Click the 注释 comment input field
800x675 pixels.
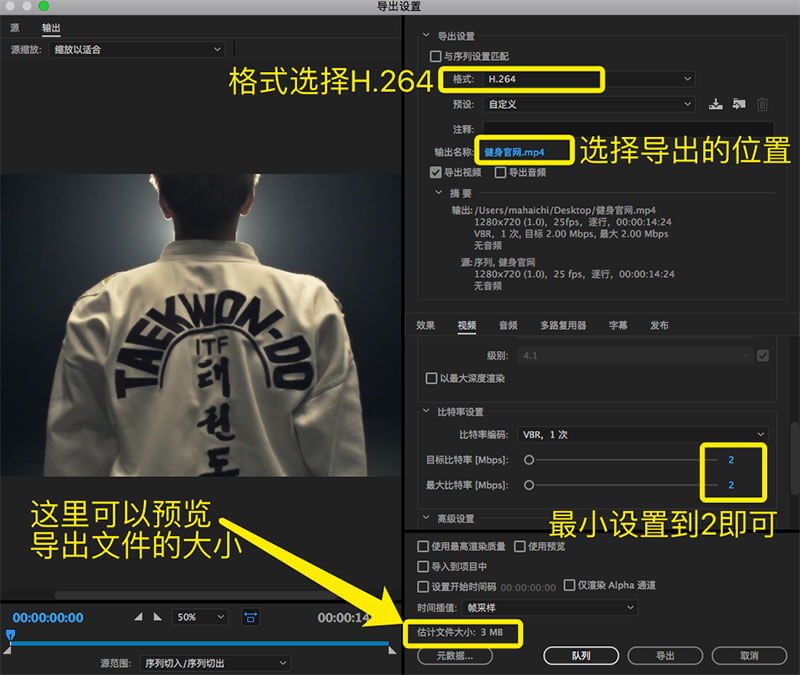[629, 129]
